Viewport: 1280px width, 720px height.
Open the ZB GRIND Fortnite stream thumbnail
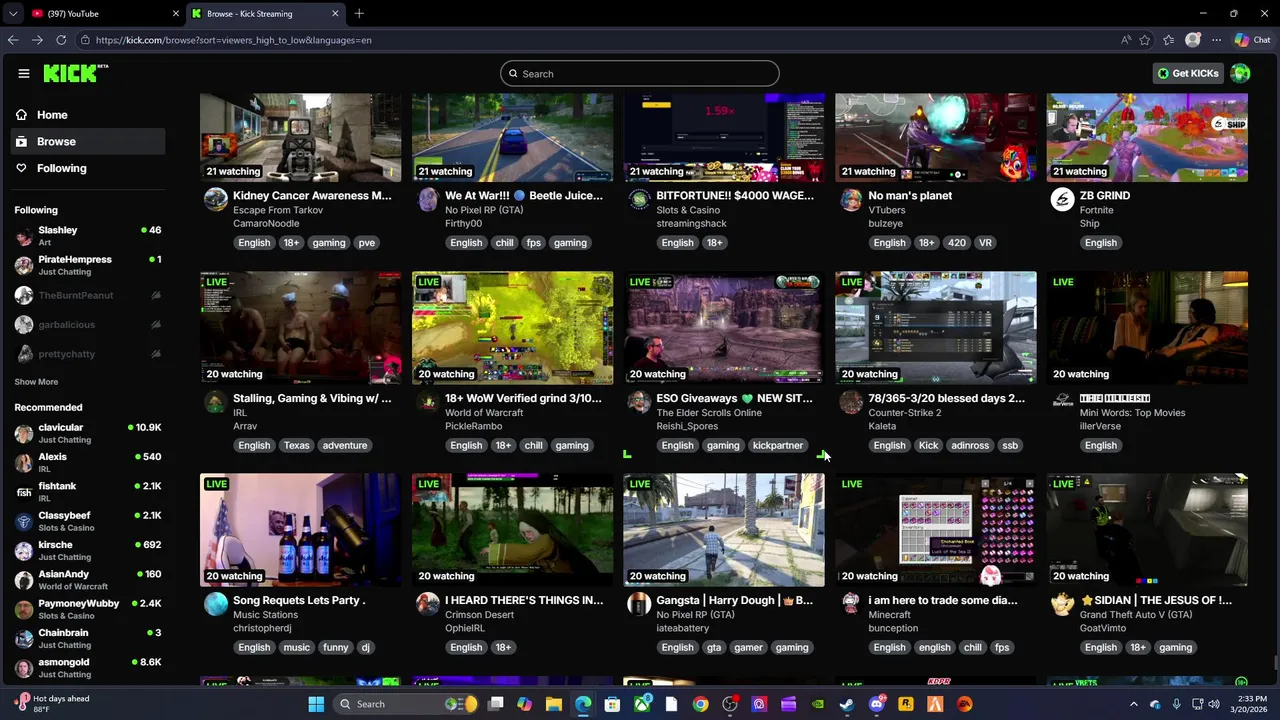[x=1147, y=138]
